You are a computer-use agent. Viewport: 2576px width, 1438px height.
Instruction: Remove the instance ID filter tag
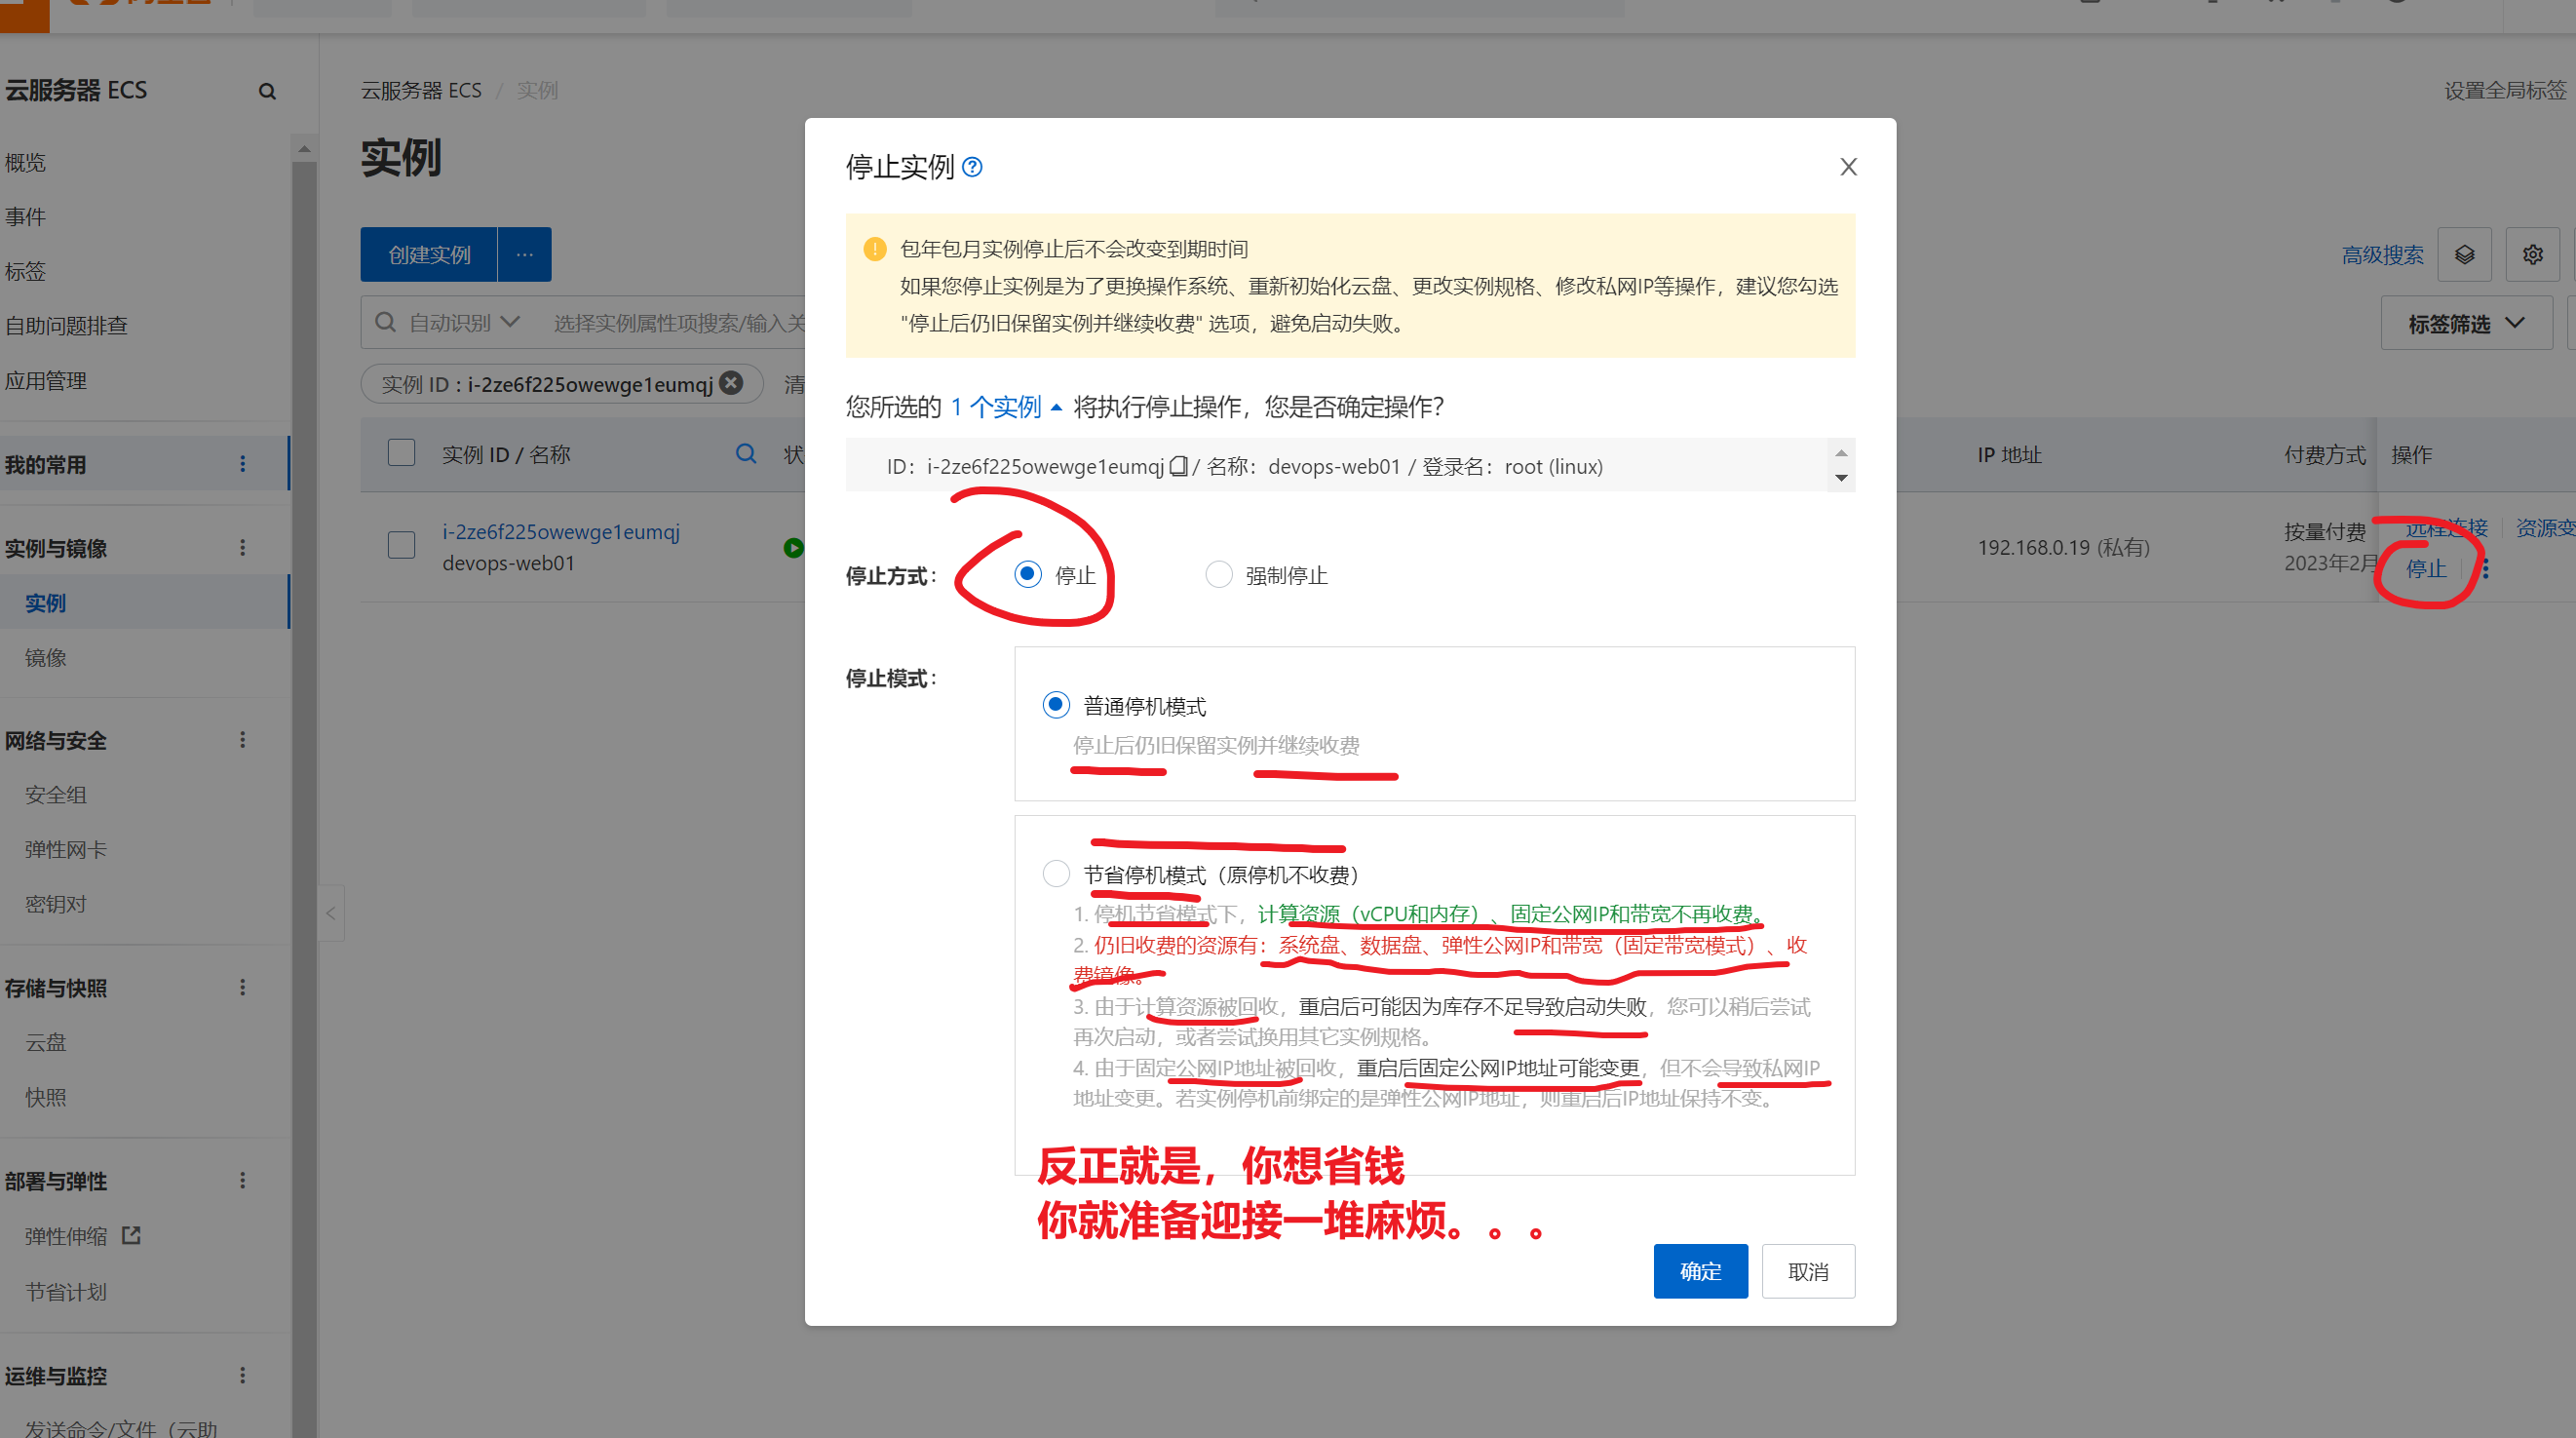[x=732, y=383]
